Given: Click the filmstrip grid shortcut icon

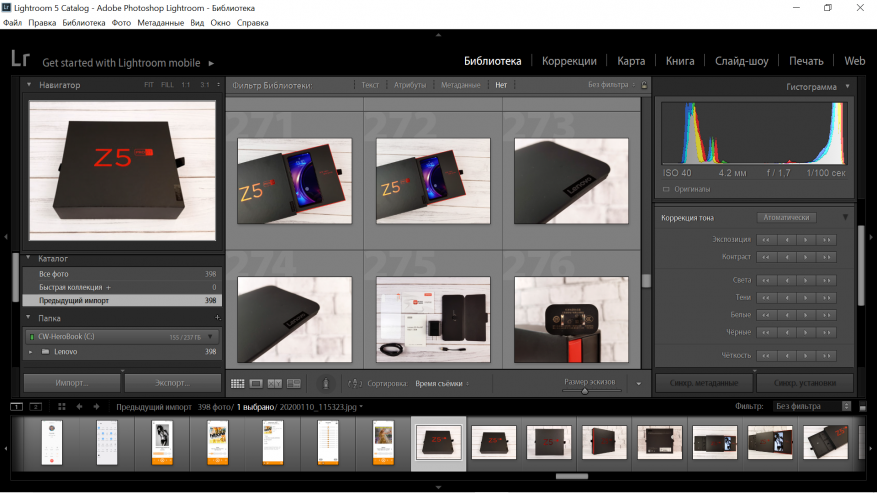Looking at the screenshot, I should point(61,407).
